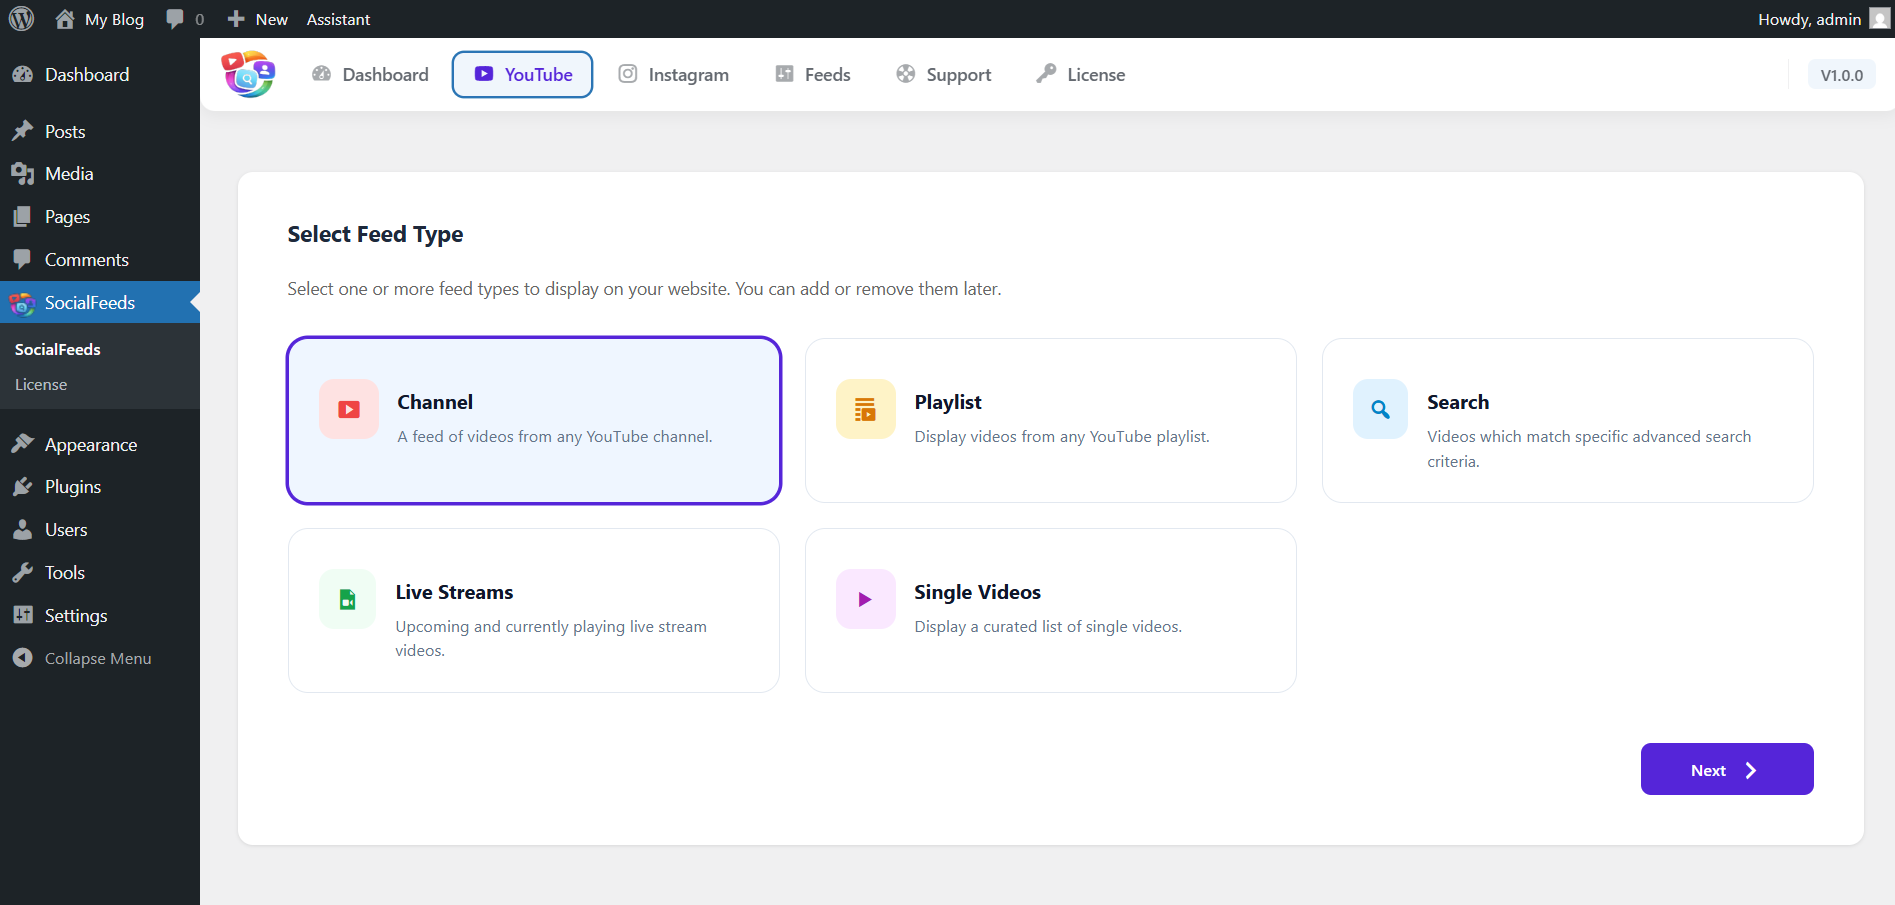
Task: Click the green Live Streams icon
Action: (x=348, y=599)
